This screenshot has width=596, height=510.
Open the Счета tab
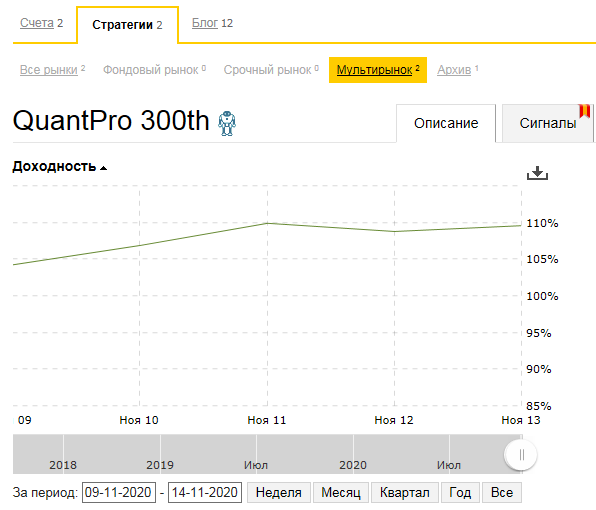[37, 23]
